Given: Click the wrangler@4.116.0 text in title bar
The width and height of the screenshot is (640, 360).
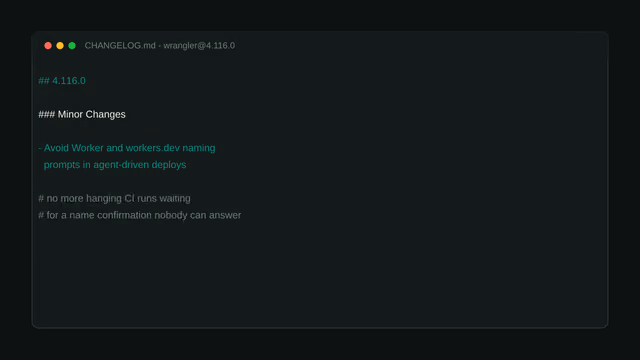Looking at the screenshot, I should click(x=199, y=46).
